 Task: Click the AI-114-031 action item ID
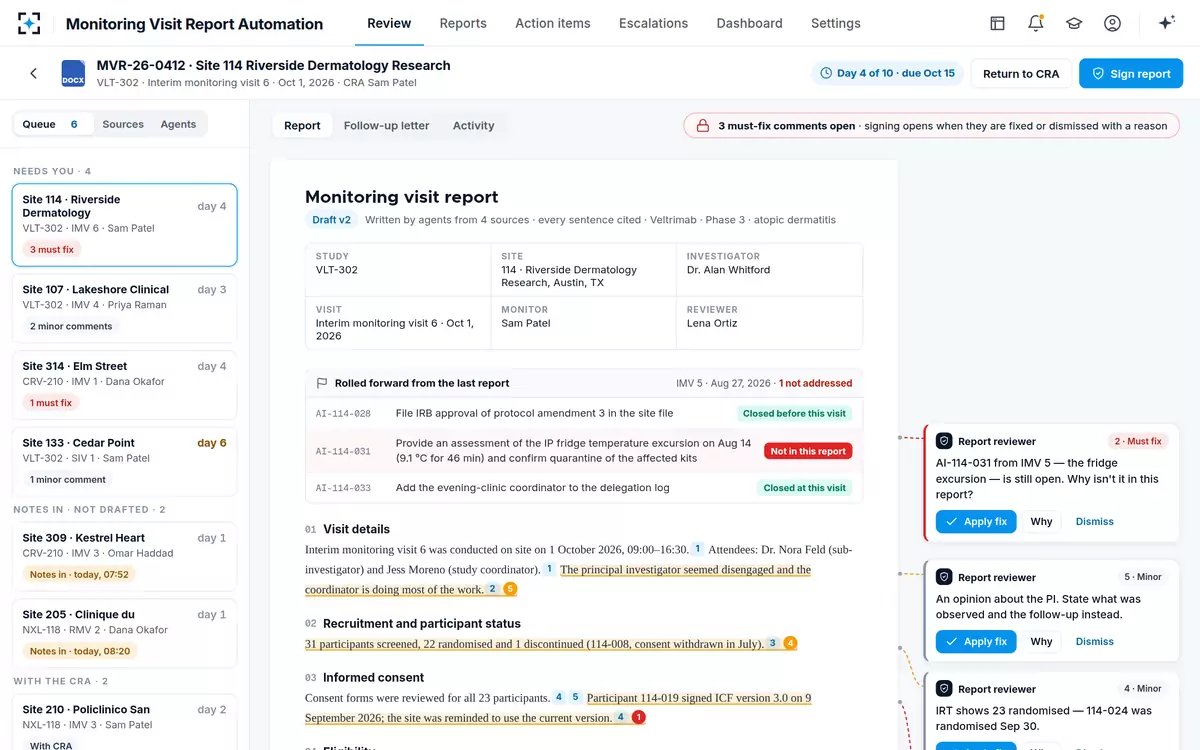[343, 451]
